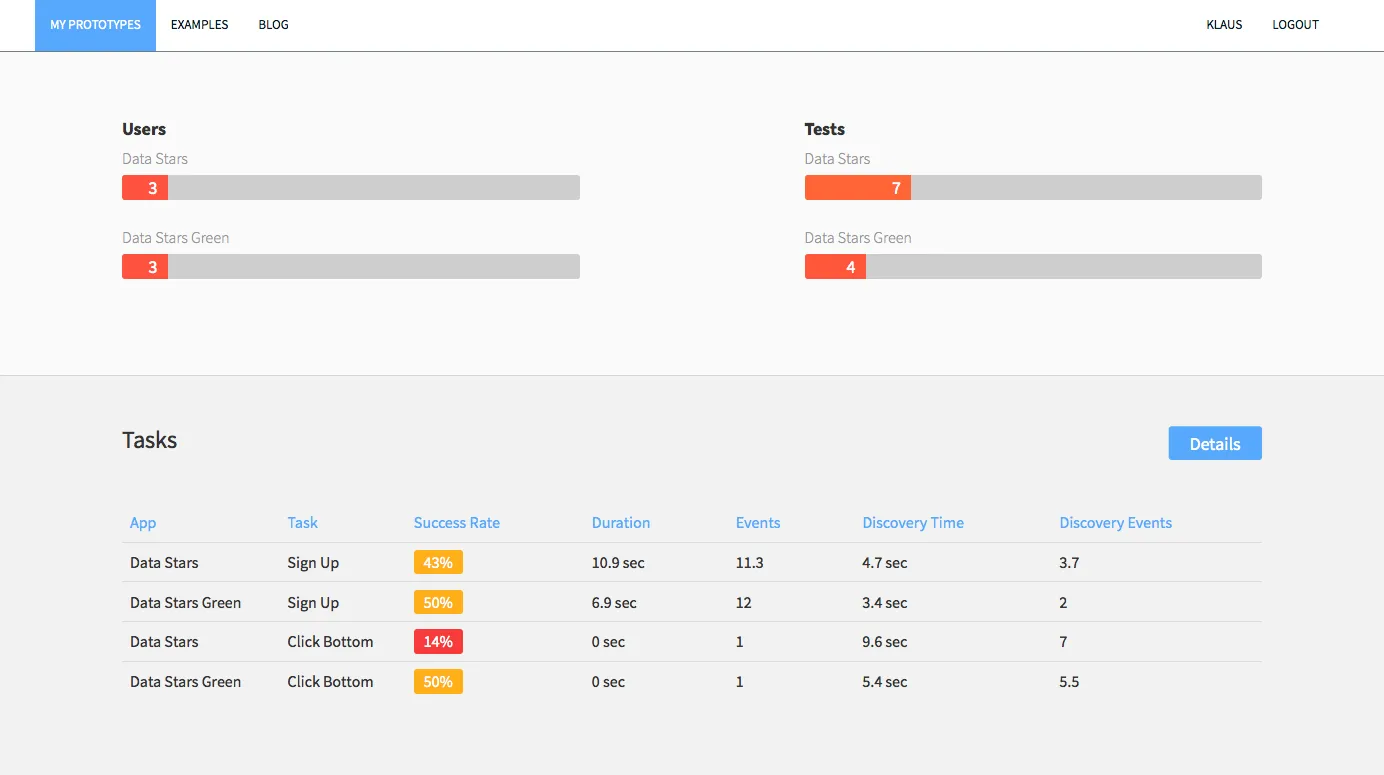
Task: Sort the table by Discovery Time column
Action: [x=912, y=522]
